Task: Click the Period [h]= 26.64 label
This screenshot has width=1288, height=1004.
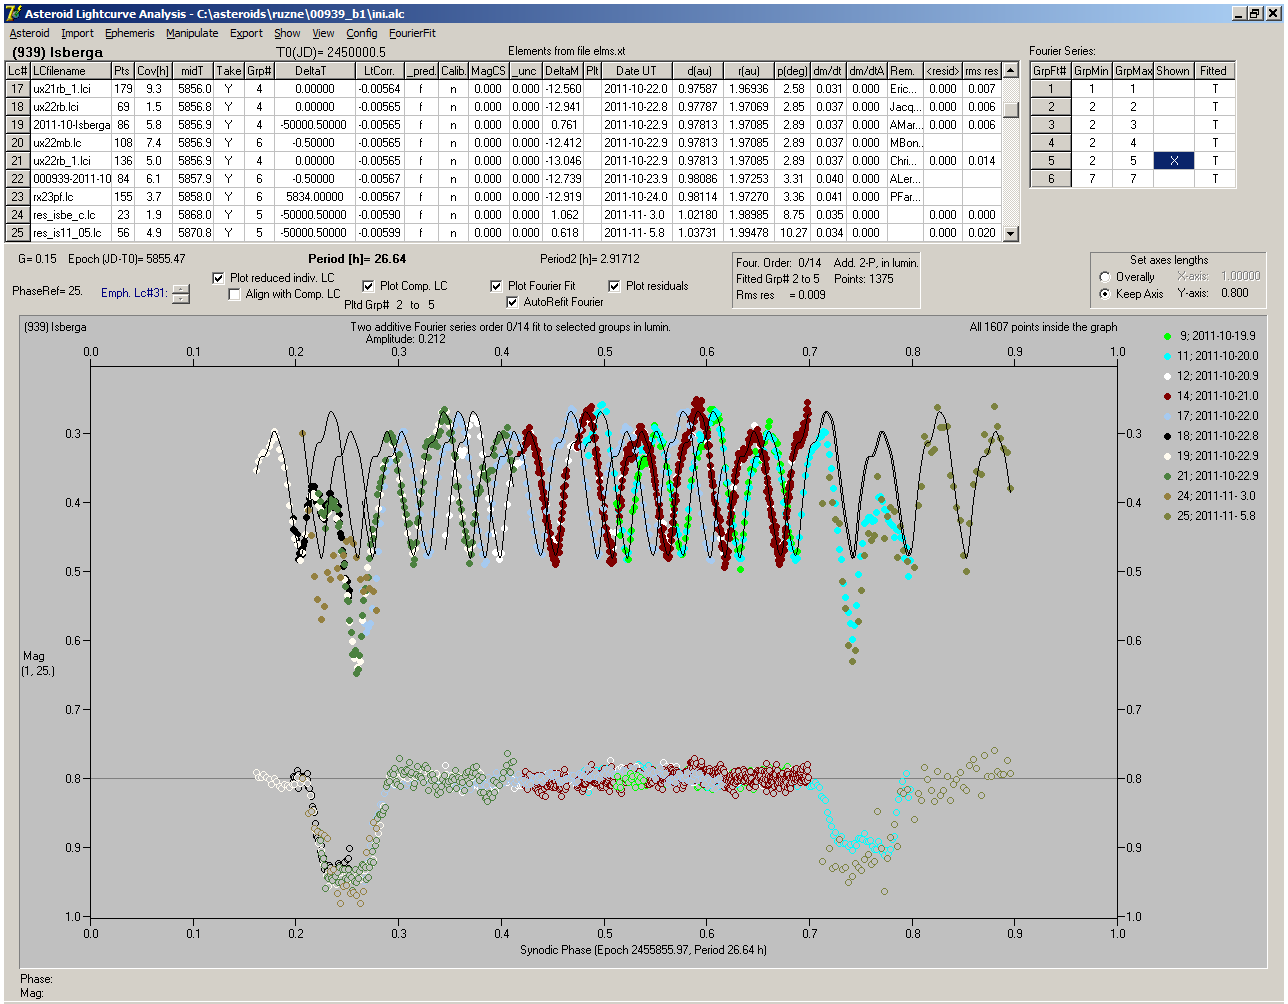Action: 357,259
